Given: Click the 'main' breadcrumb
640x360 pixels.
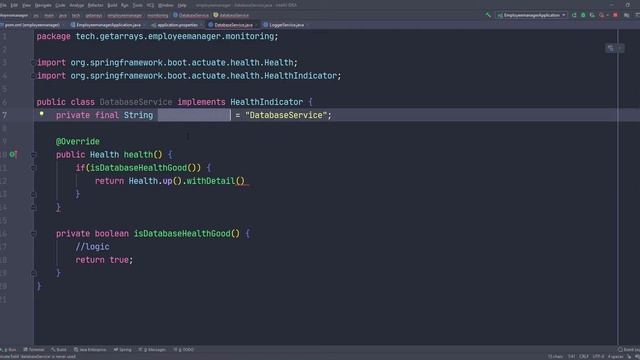Looking at the screenshot, I should (49, 16).
